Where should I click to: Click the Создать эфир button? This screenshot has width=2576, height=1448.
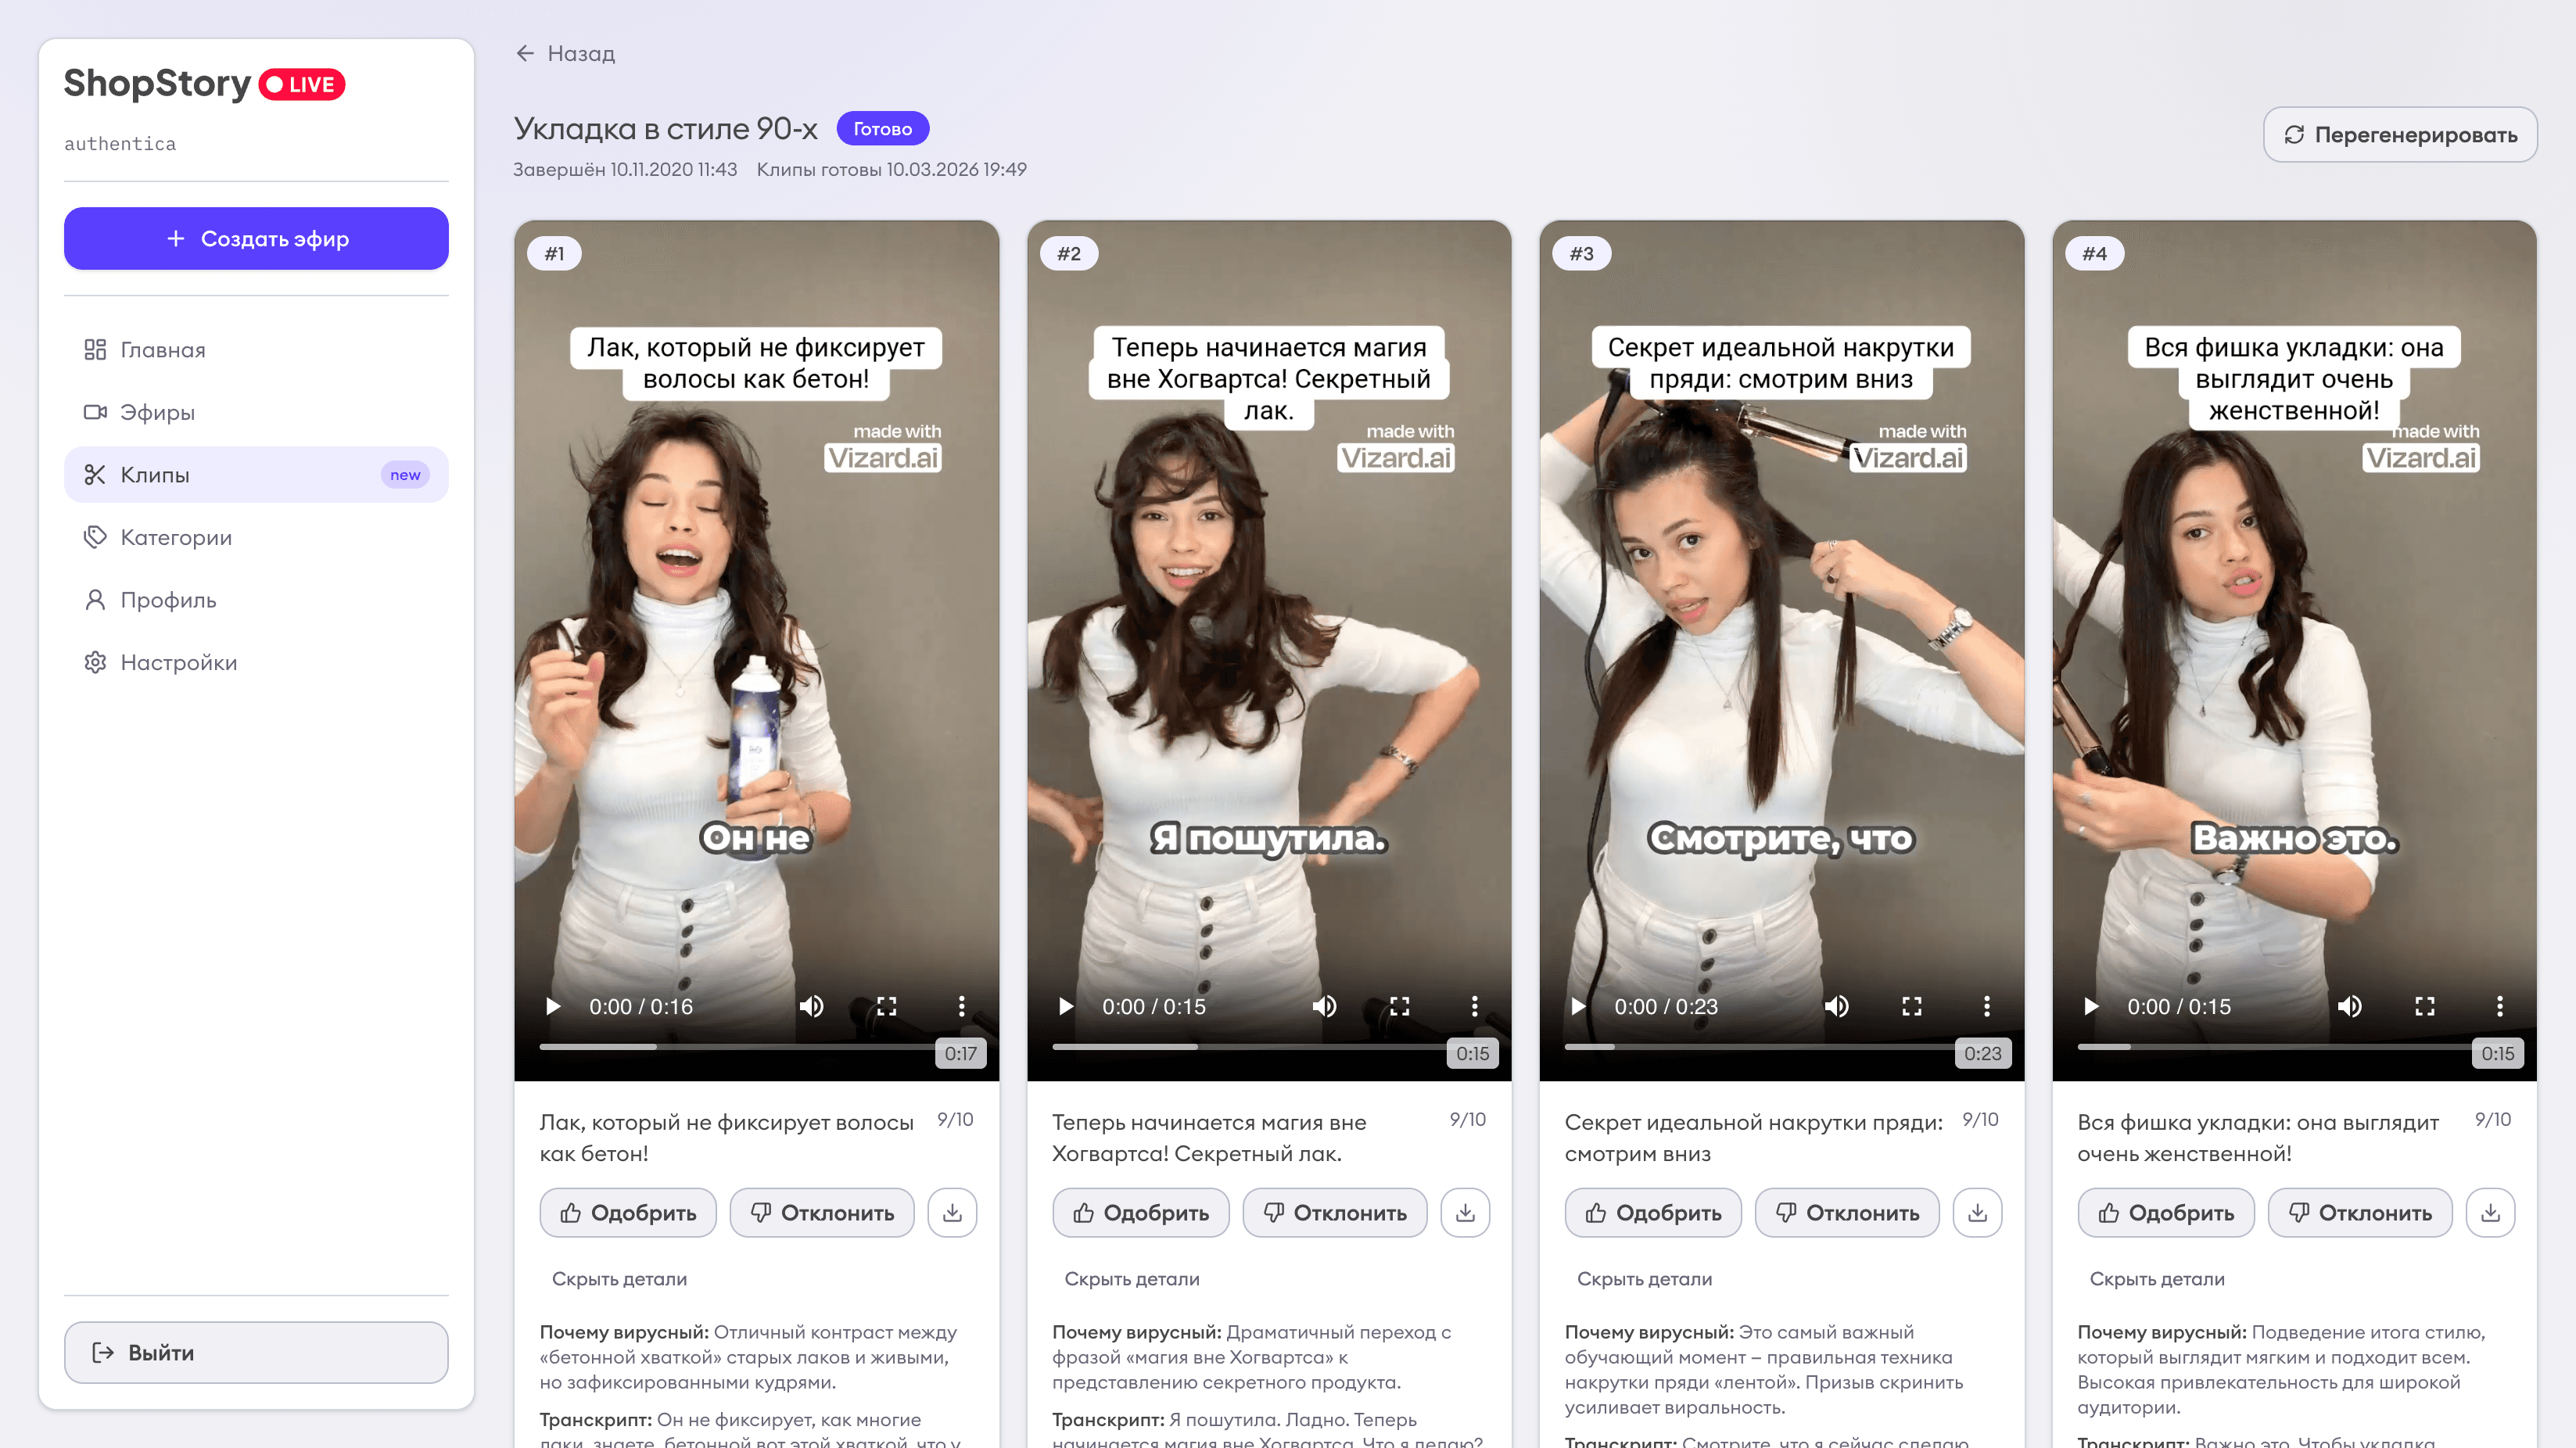click(256, 238)
